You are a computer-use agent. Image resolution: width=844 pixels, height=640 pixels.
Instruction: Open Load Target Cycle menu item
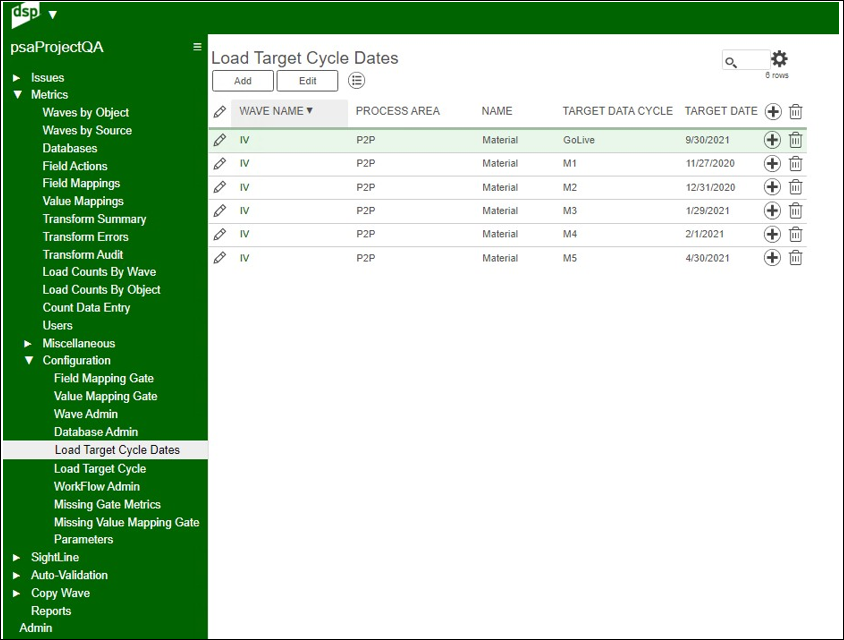point(100,469)
